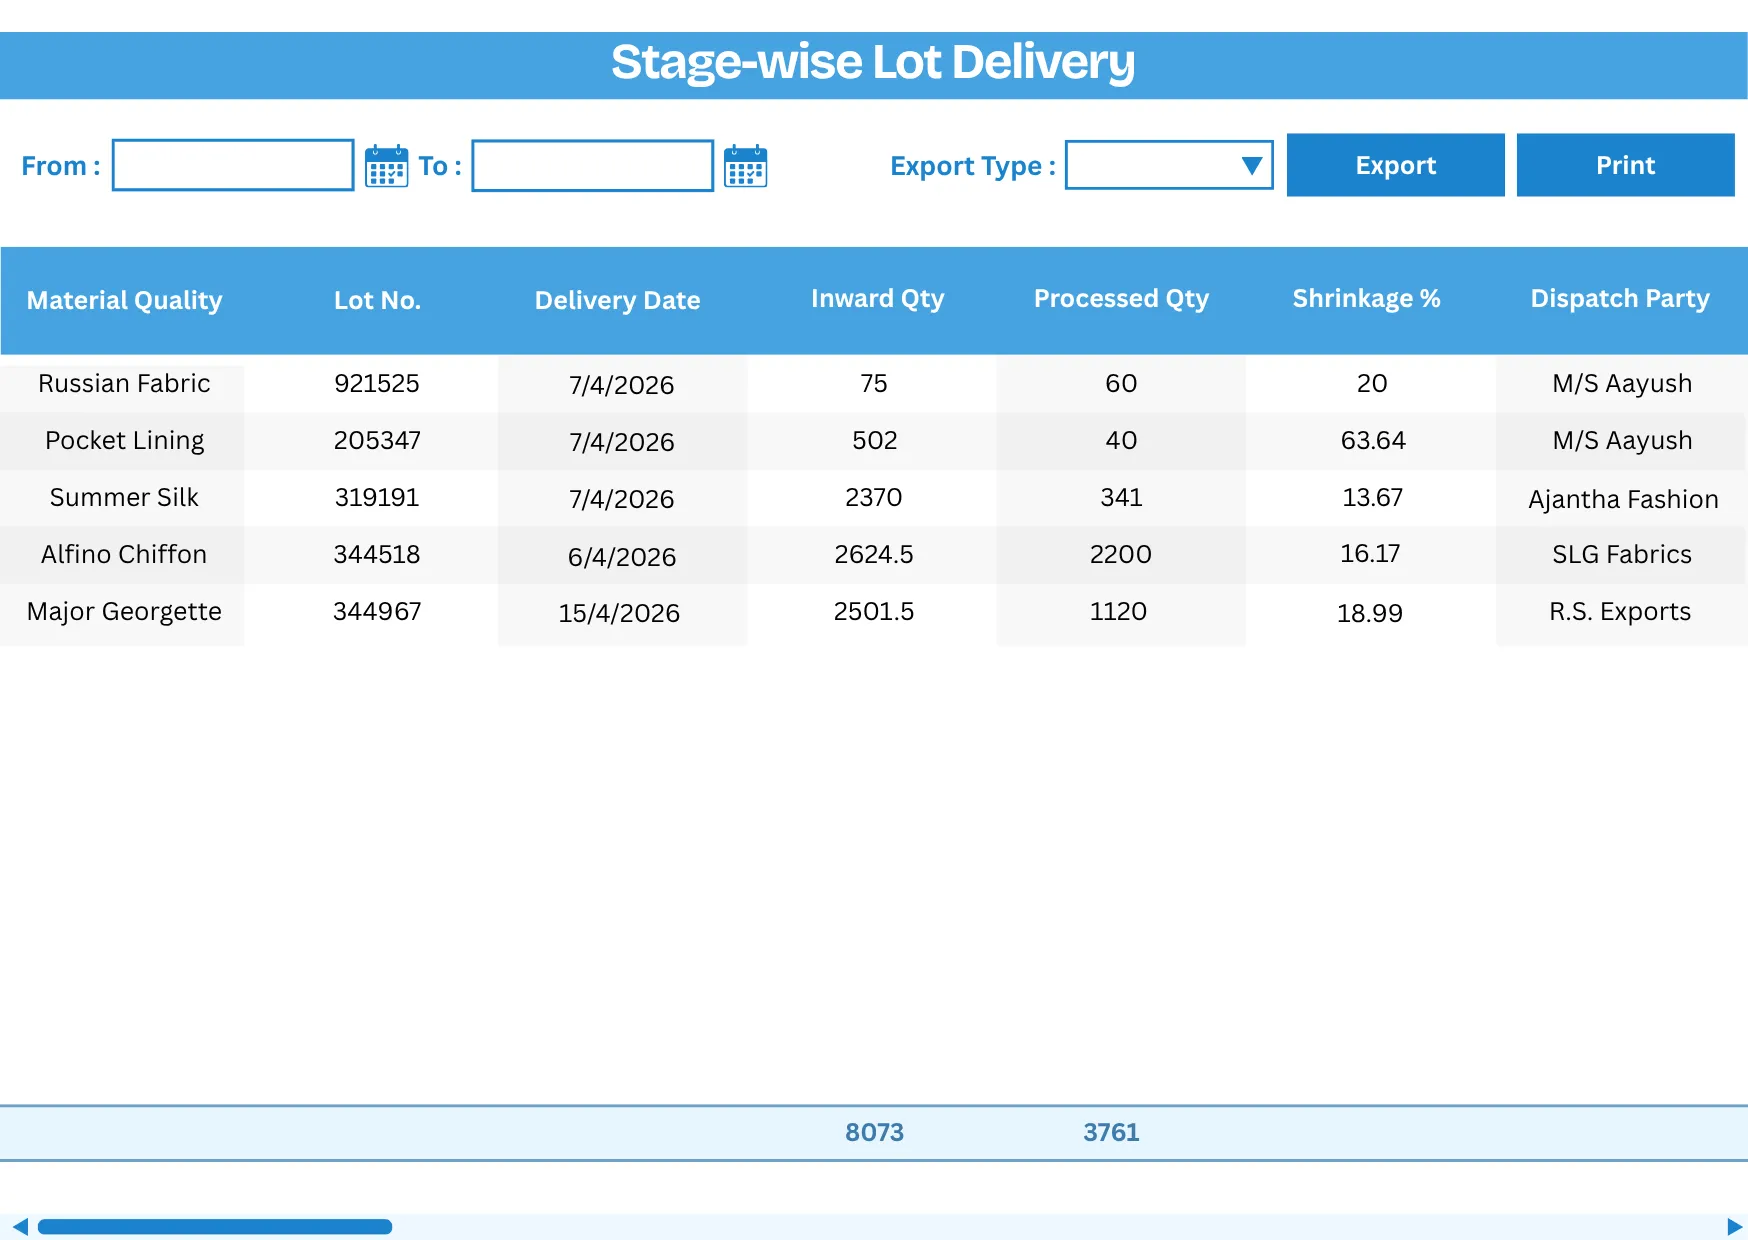This screenshot has height=1240, width=1748.
Task: Click Ajantha Fashion dispatch party
Action: coord(1623,499)
